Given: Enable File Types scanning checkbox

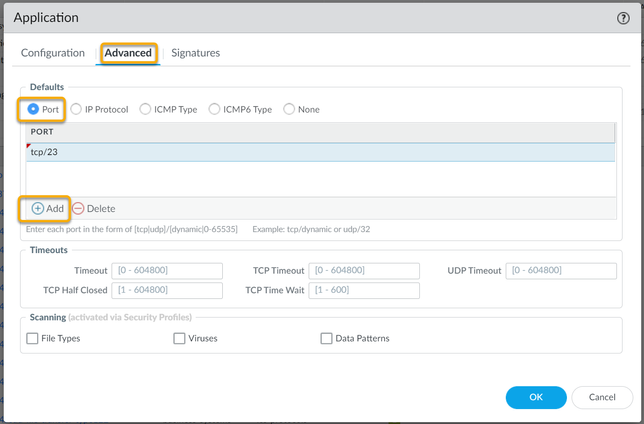Looking at the screenshot, I should [x=32, y=338].
